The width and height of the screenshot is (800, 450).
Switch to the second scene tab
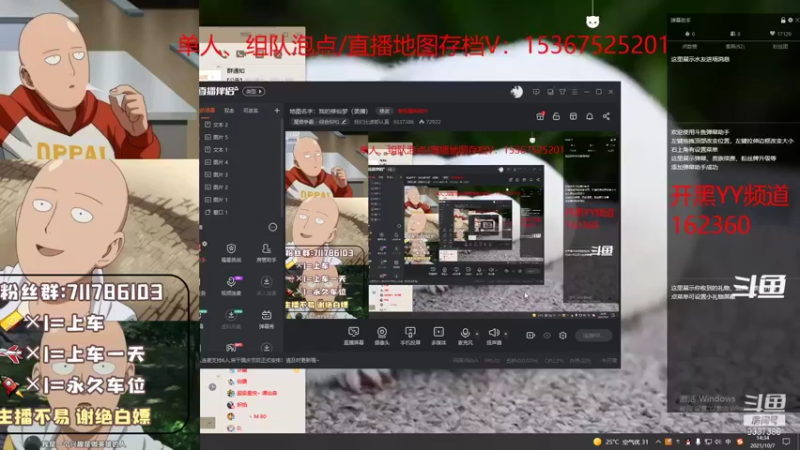(229, 110)
